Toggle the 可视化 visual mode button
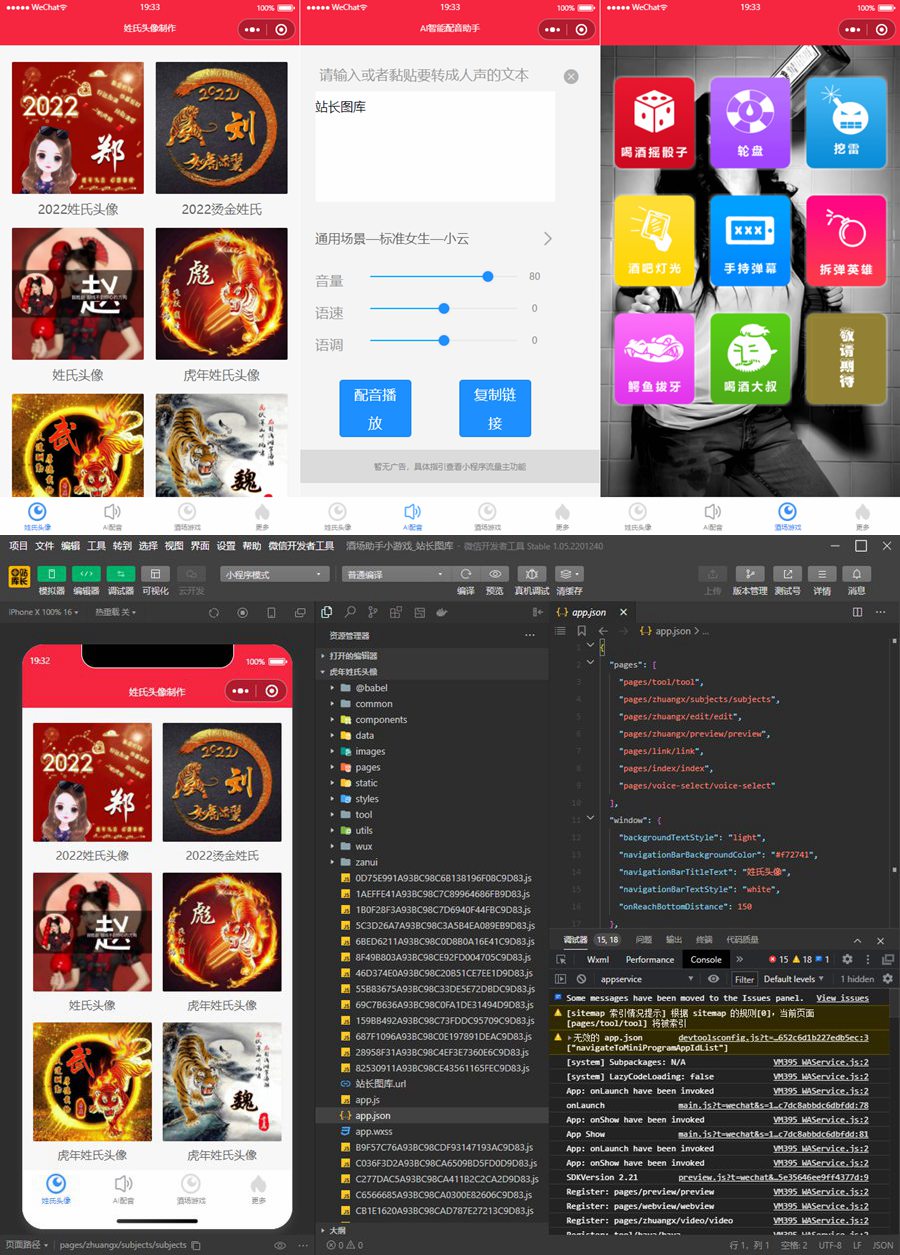This screenshot has width=900, height=1255. coord(155,574)
